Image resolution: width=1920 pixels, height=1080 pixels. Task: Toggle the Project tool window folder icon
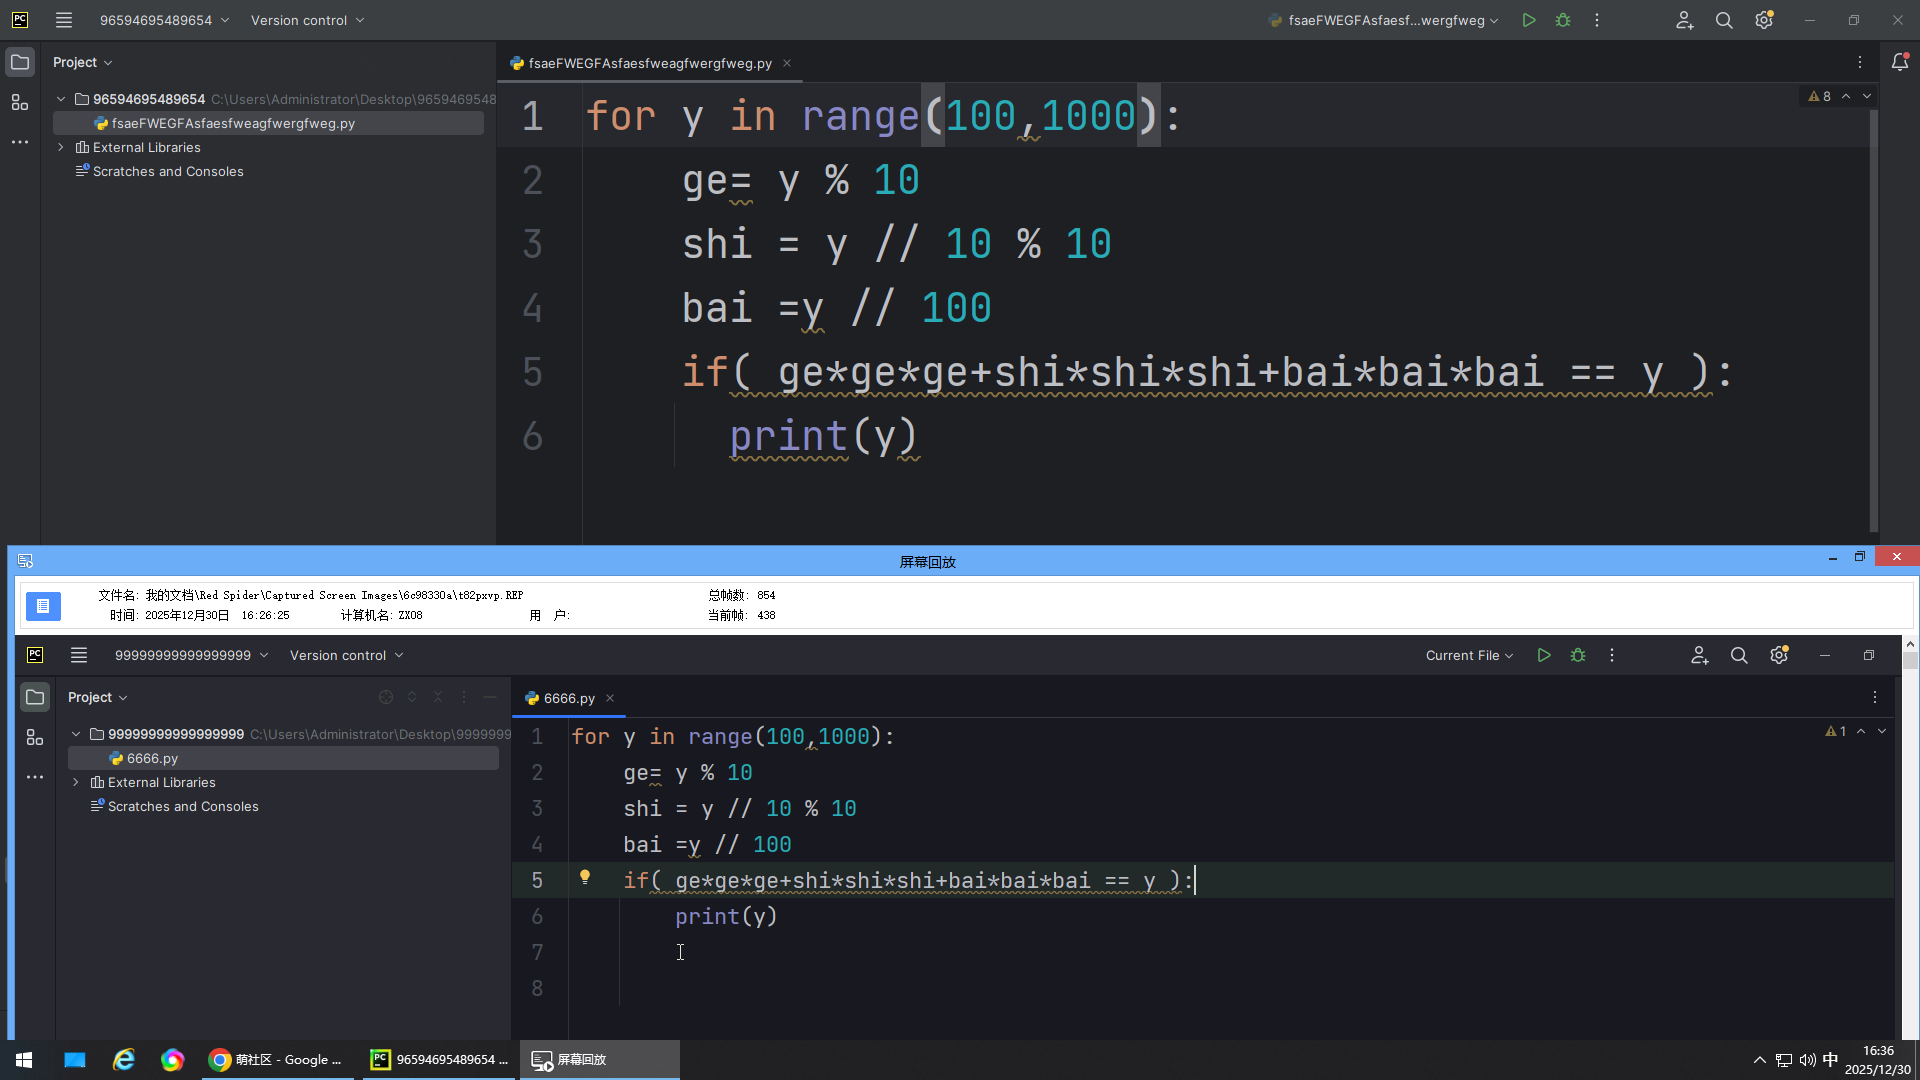[20, 62]
